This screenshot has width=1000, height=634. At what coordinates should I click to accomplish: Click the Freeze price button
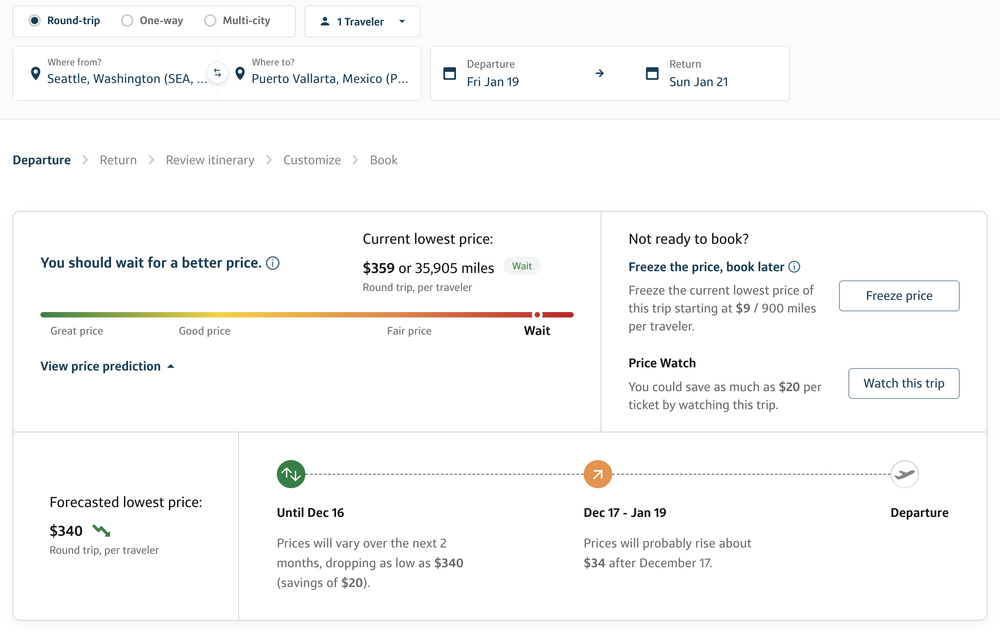pyautogui.click(x=898, y=295)
